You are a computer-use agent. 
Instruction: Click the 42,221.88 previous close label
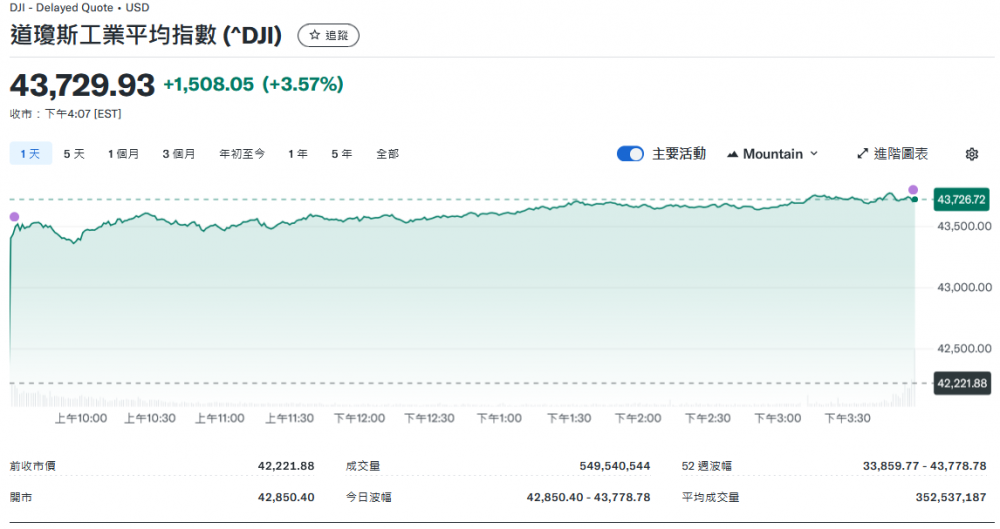coord(961,383)
